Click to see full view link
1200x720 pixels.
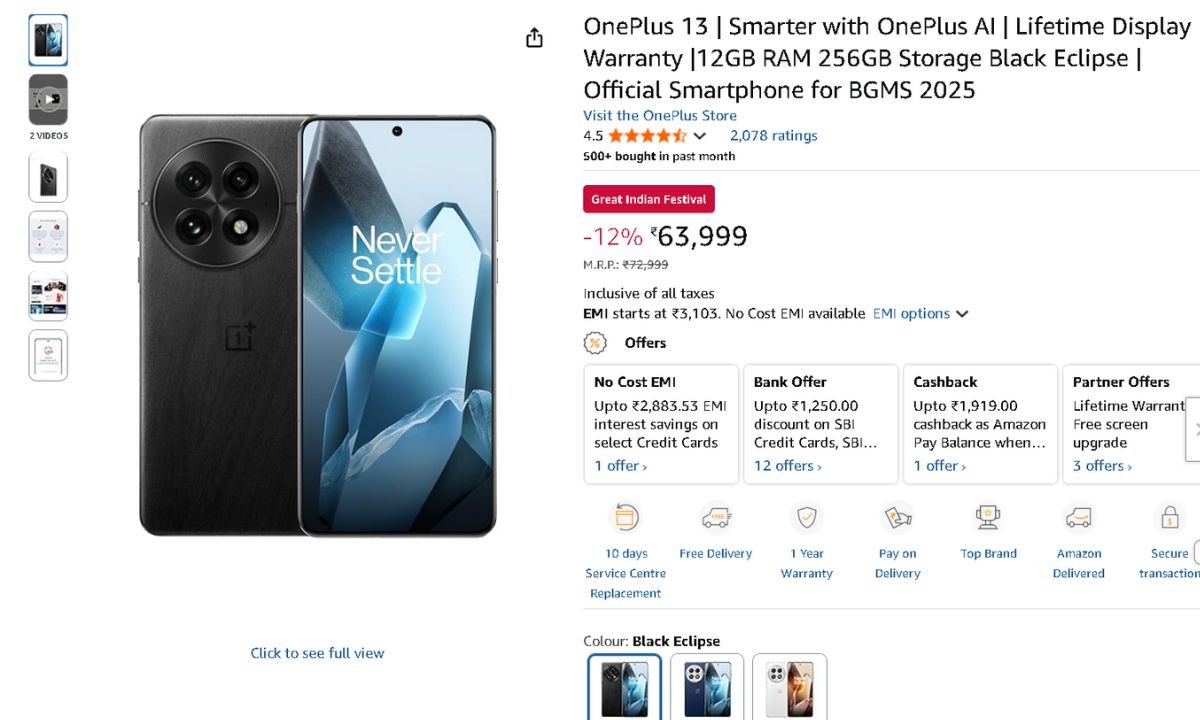[317, 653]
